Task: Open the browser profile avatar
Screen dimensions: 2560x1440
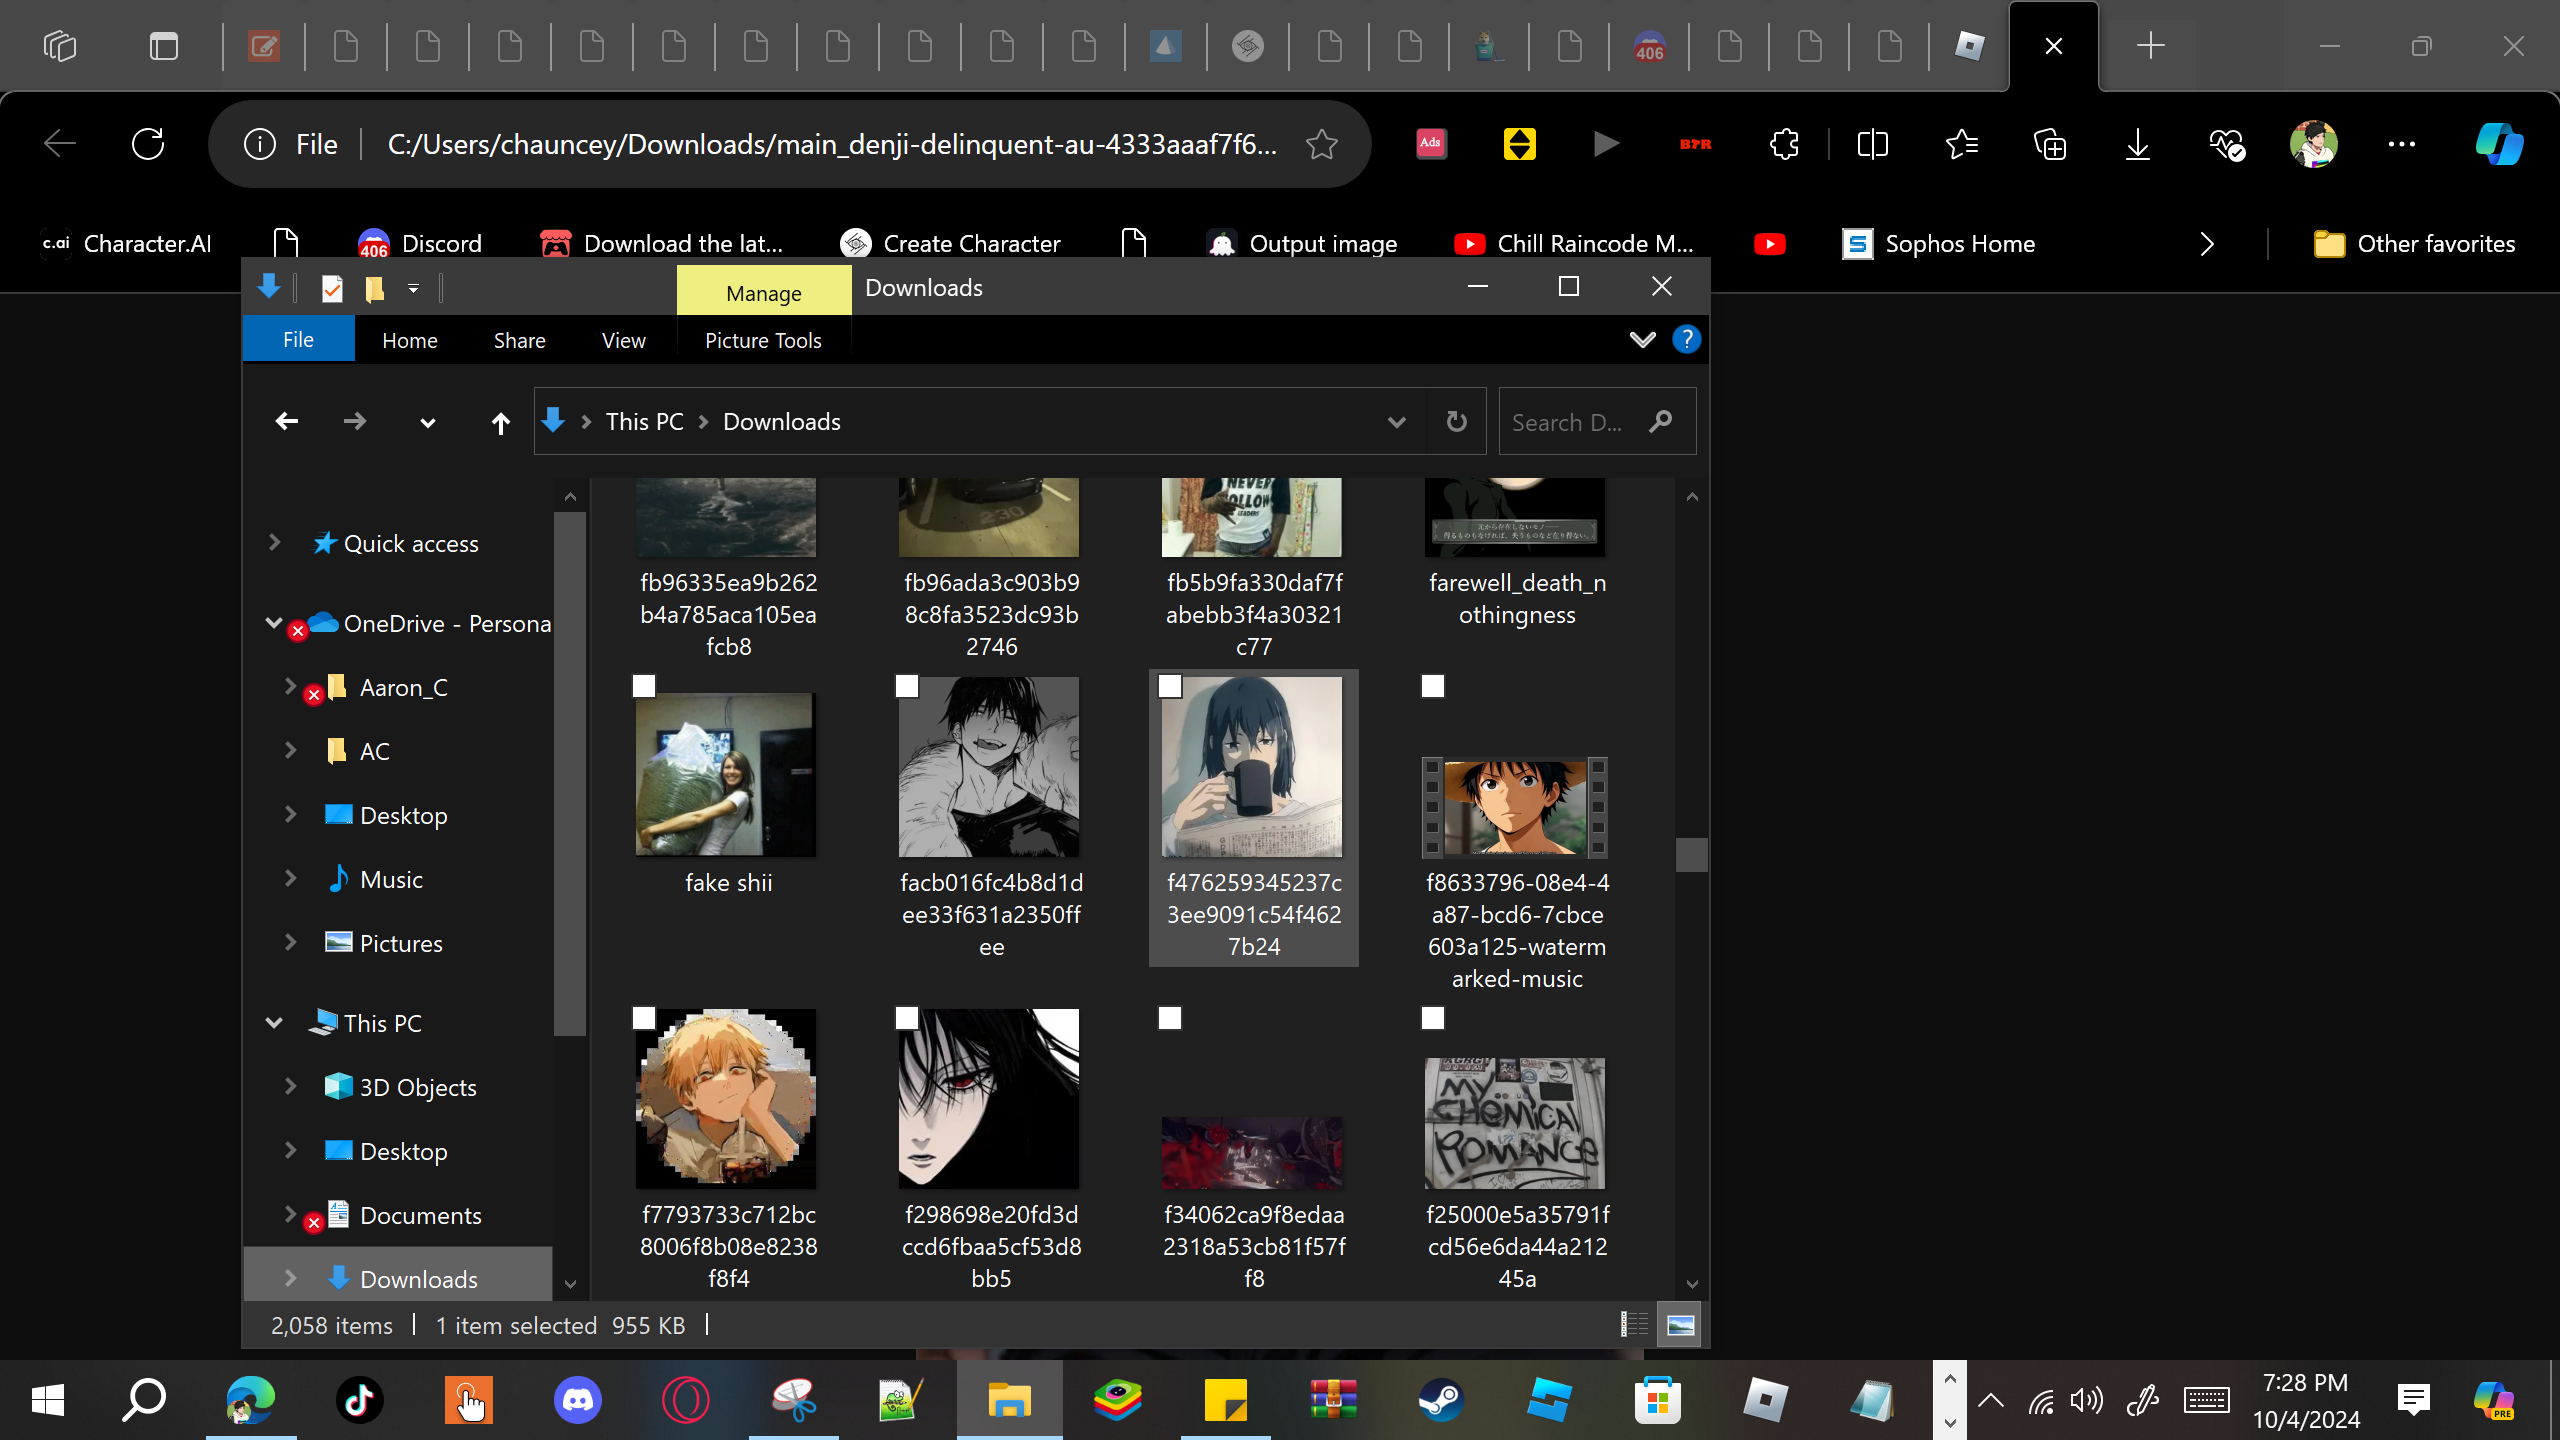Action: click(x=2314, y=144)
